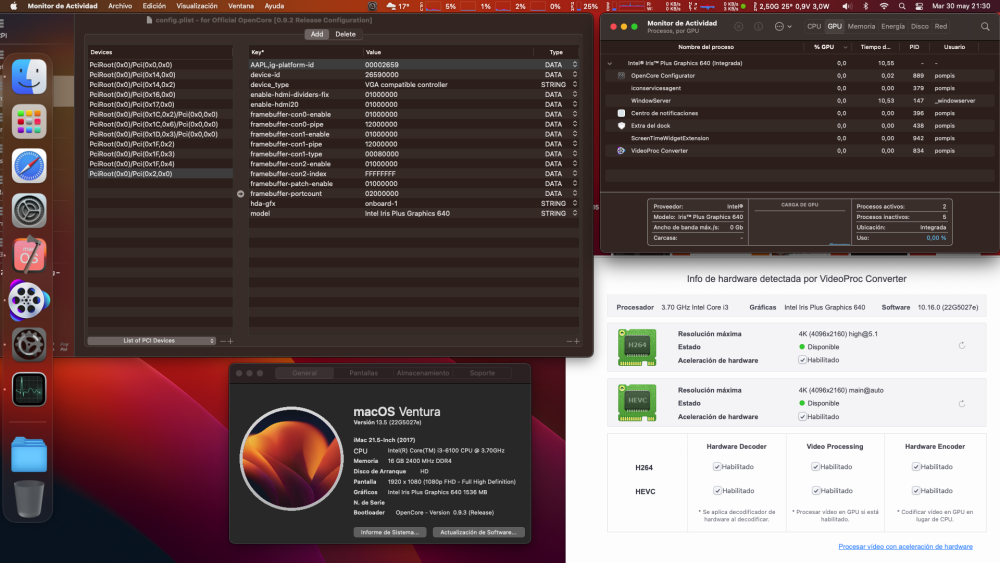Viewport: 1000px width, 563px height.
Task: Toggle H264 Hardware Encoder Habilitado checkbox
Action: coord(916,467)
